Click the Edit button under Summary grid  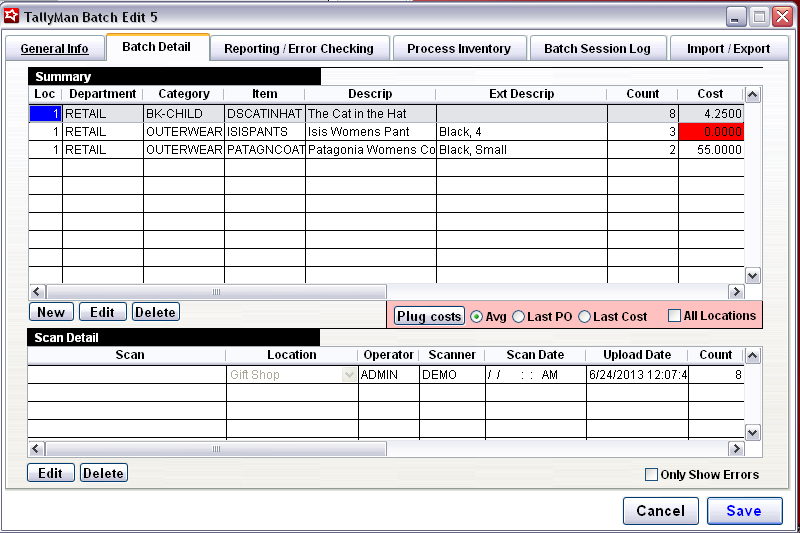tap(102, 312)
